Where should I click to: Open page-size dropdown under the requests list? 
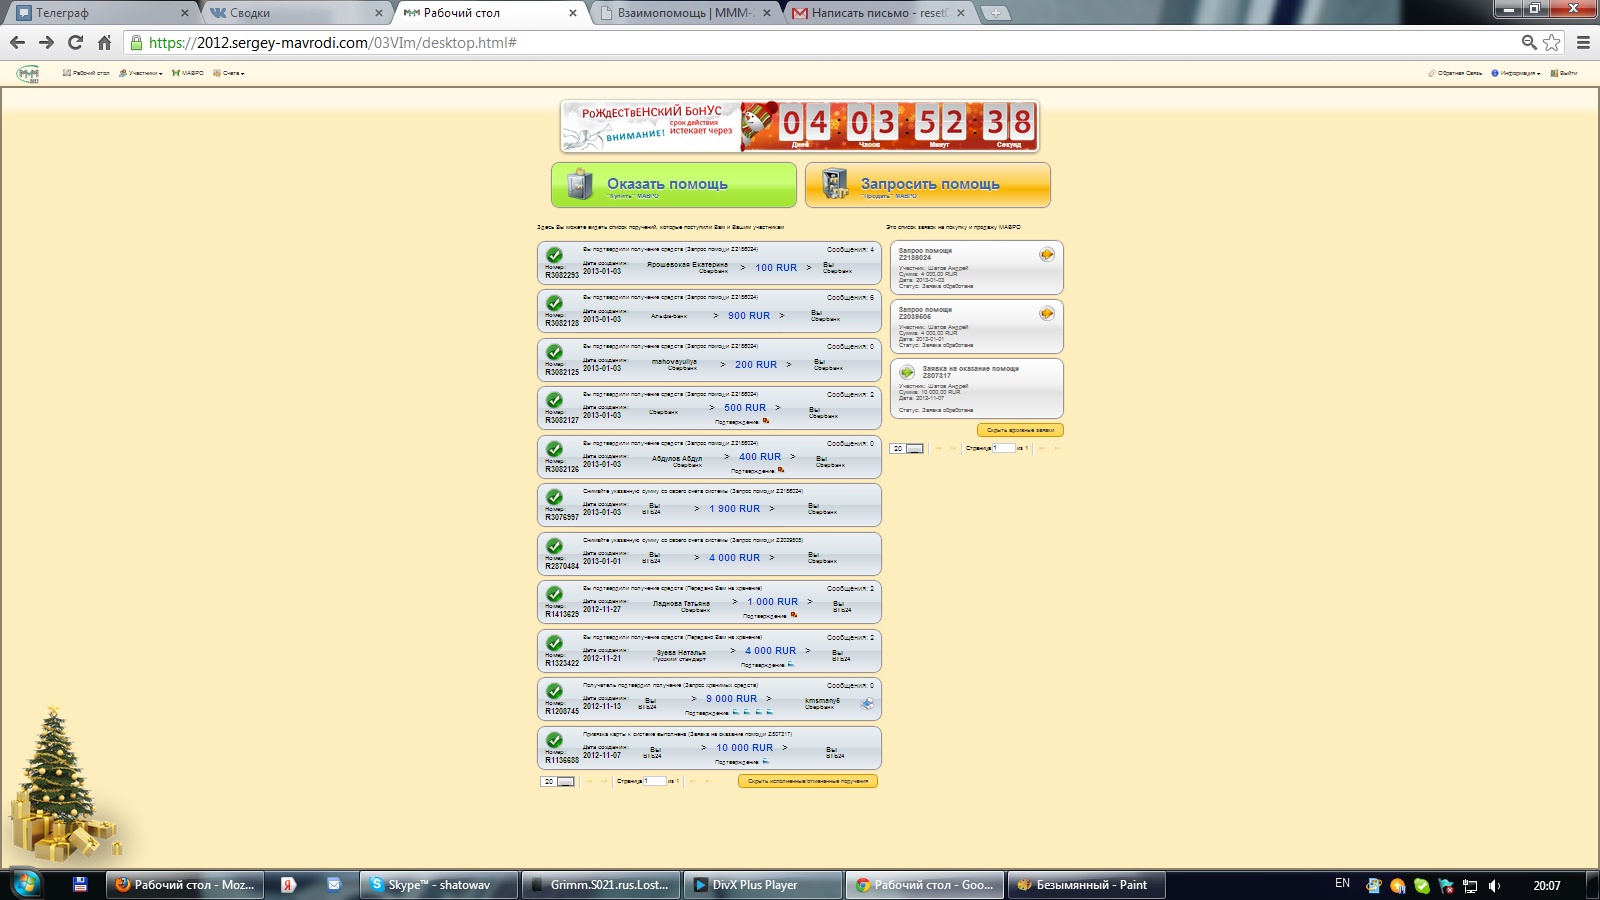907,448
